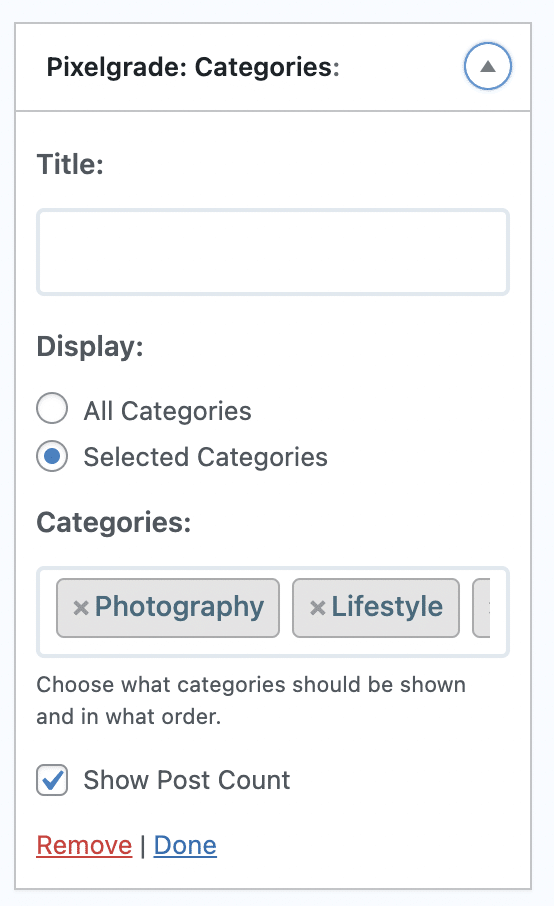
Task: Click the Done link
Action: tap(185, 845)
